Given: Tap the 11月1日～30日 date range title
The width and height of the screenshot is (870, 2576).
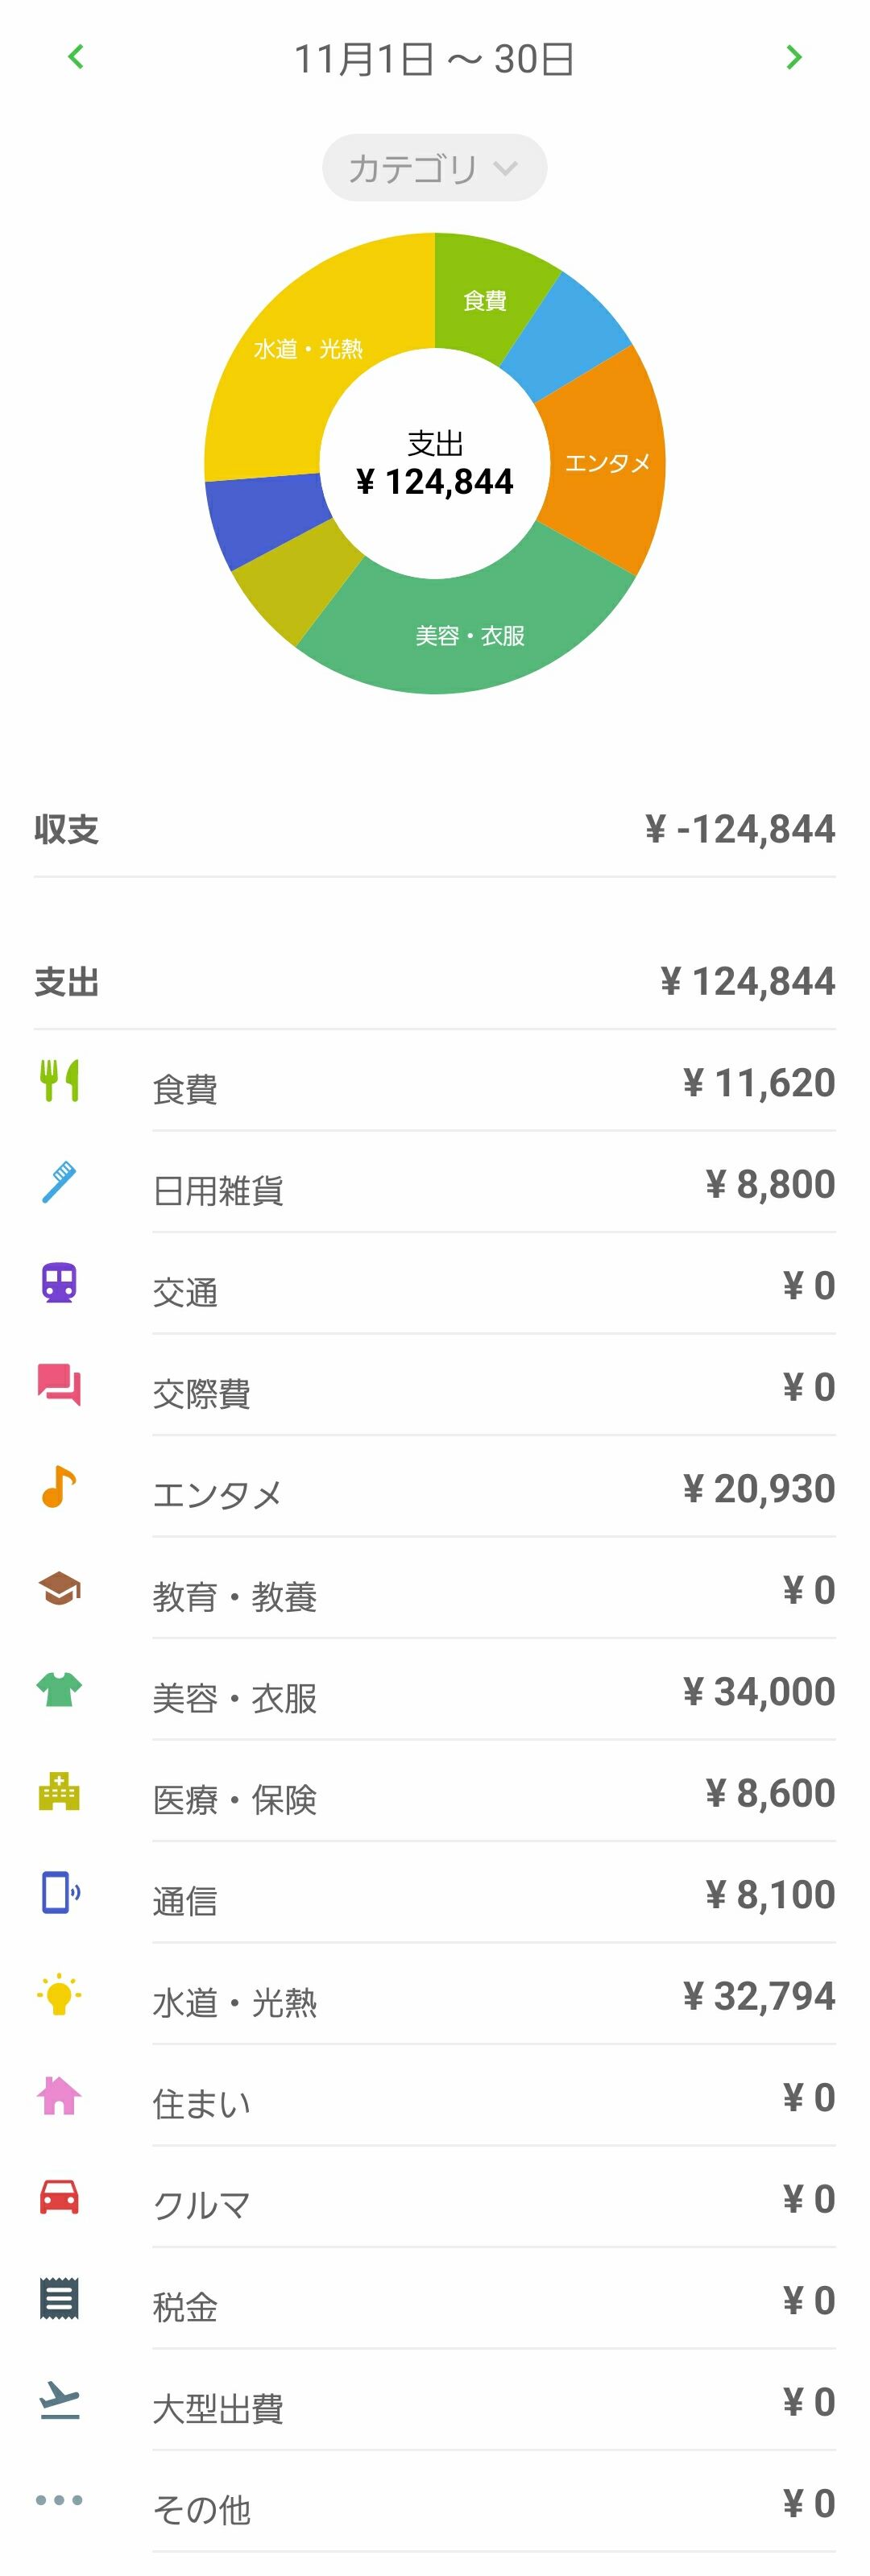Looking at the screenshot, I should pyautogui.click(x=434, y=59).
